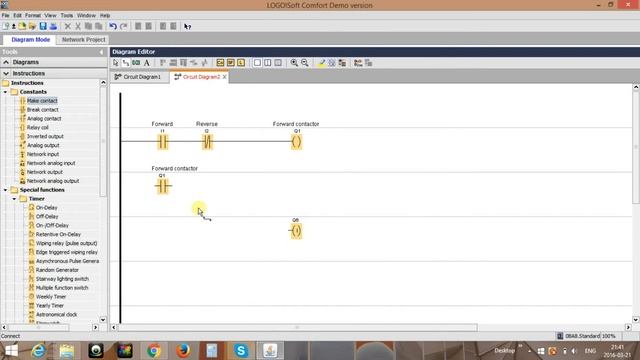Click the 100% zoom value in status bar
Viewport: 640px width, 360px height.
tap(608, 336)
